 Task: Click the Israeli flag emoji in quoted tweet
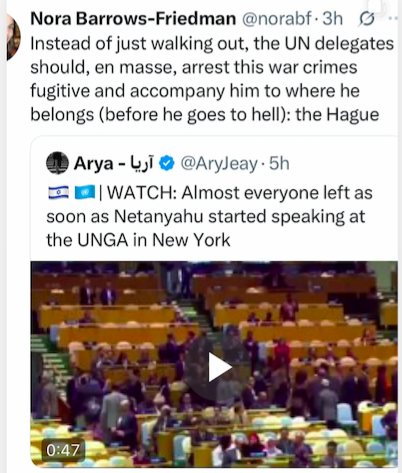58,193
